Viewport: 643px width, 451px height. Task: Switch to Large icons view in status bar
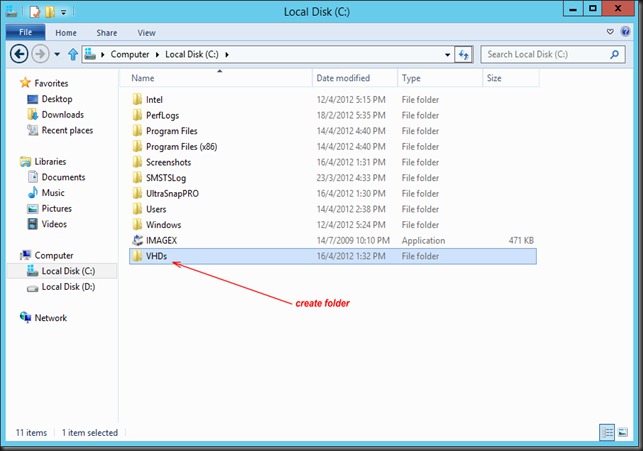pos(623,432)
